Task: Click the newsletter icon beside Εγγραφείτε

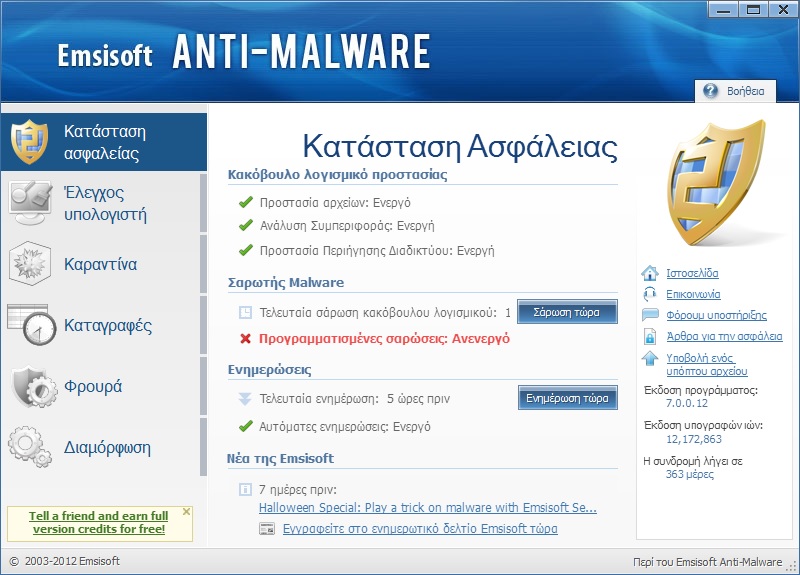Action: click(267, 529)
